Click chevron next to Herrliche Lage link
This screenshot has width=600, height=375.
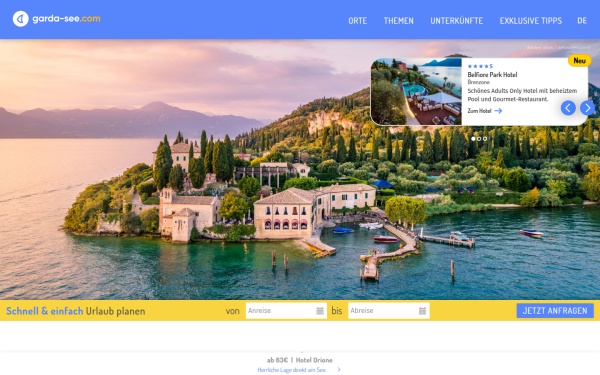(339, 370)
